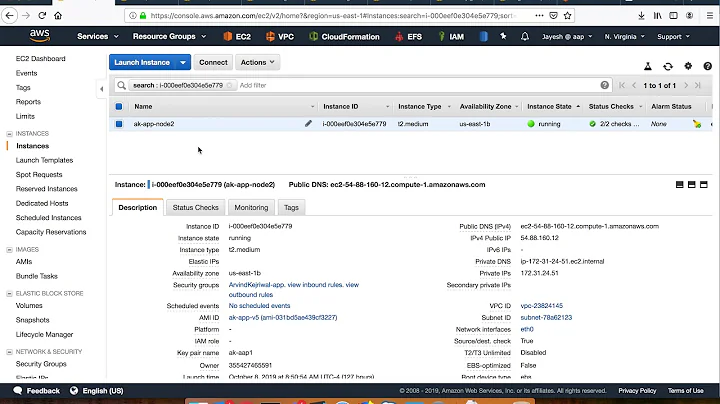Go back with the browser back arrow
This screenshot has width=720, height=404.
[x=10, y=16]
